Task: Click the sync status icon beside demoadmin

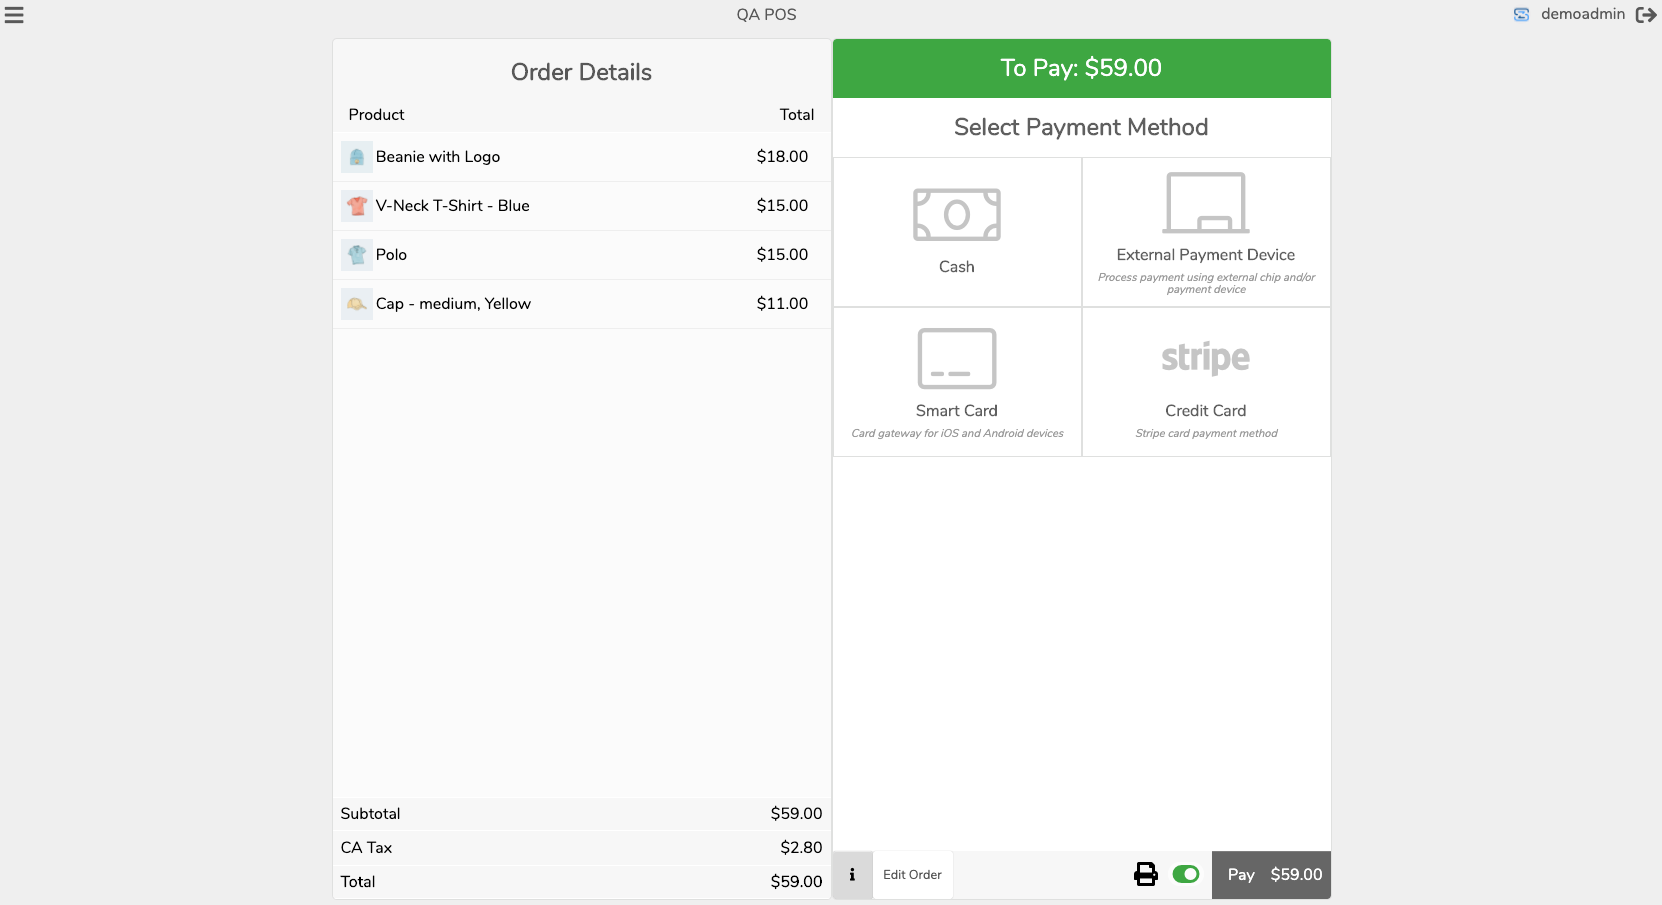Action: pyautogui.click(x=1521, y=15)
